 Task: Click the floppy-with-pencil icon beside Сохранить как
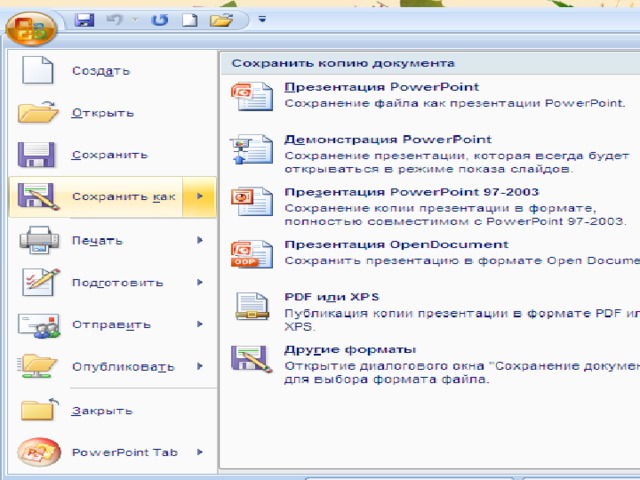point(38,197)
